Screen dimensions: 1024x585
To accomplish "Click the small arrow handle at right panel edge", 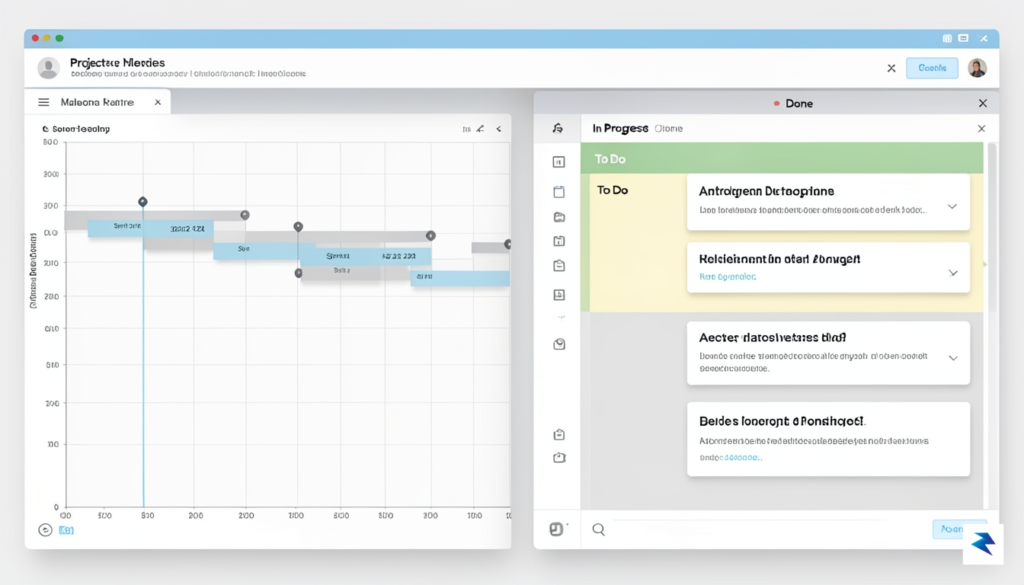I will pos(985,264).
